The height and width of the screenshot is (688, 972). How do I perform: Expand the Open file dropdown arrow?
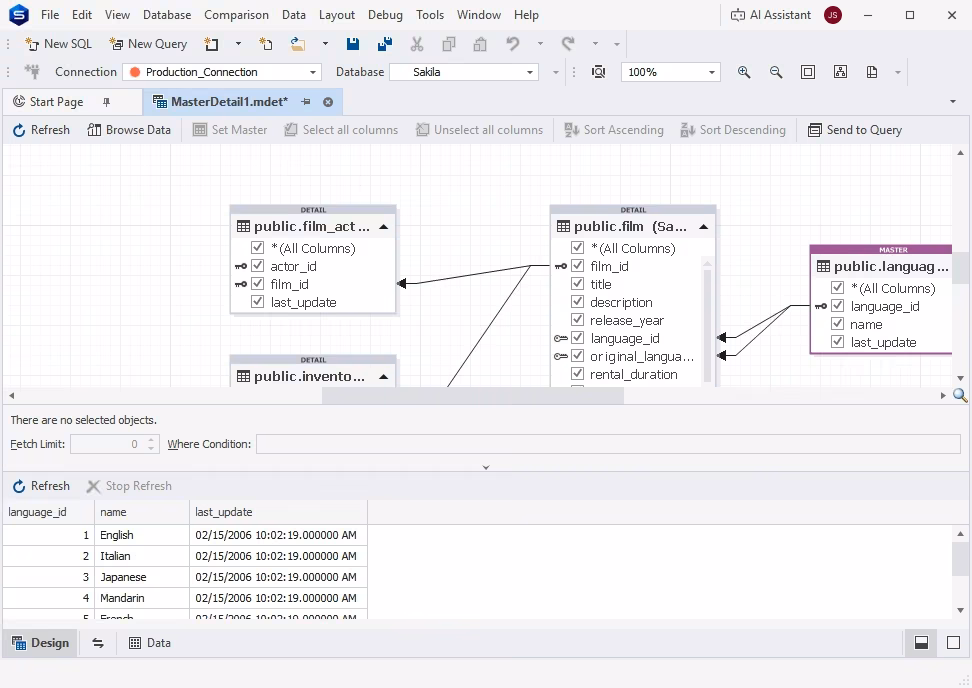click(325, 44)
